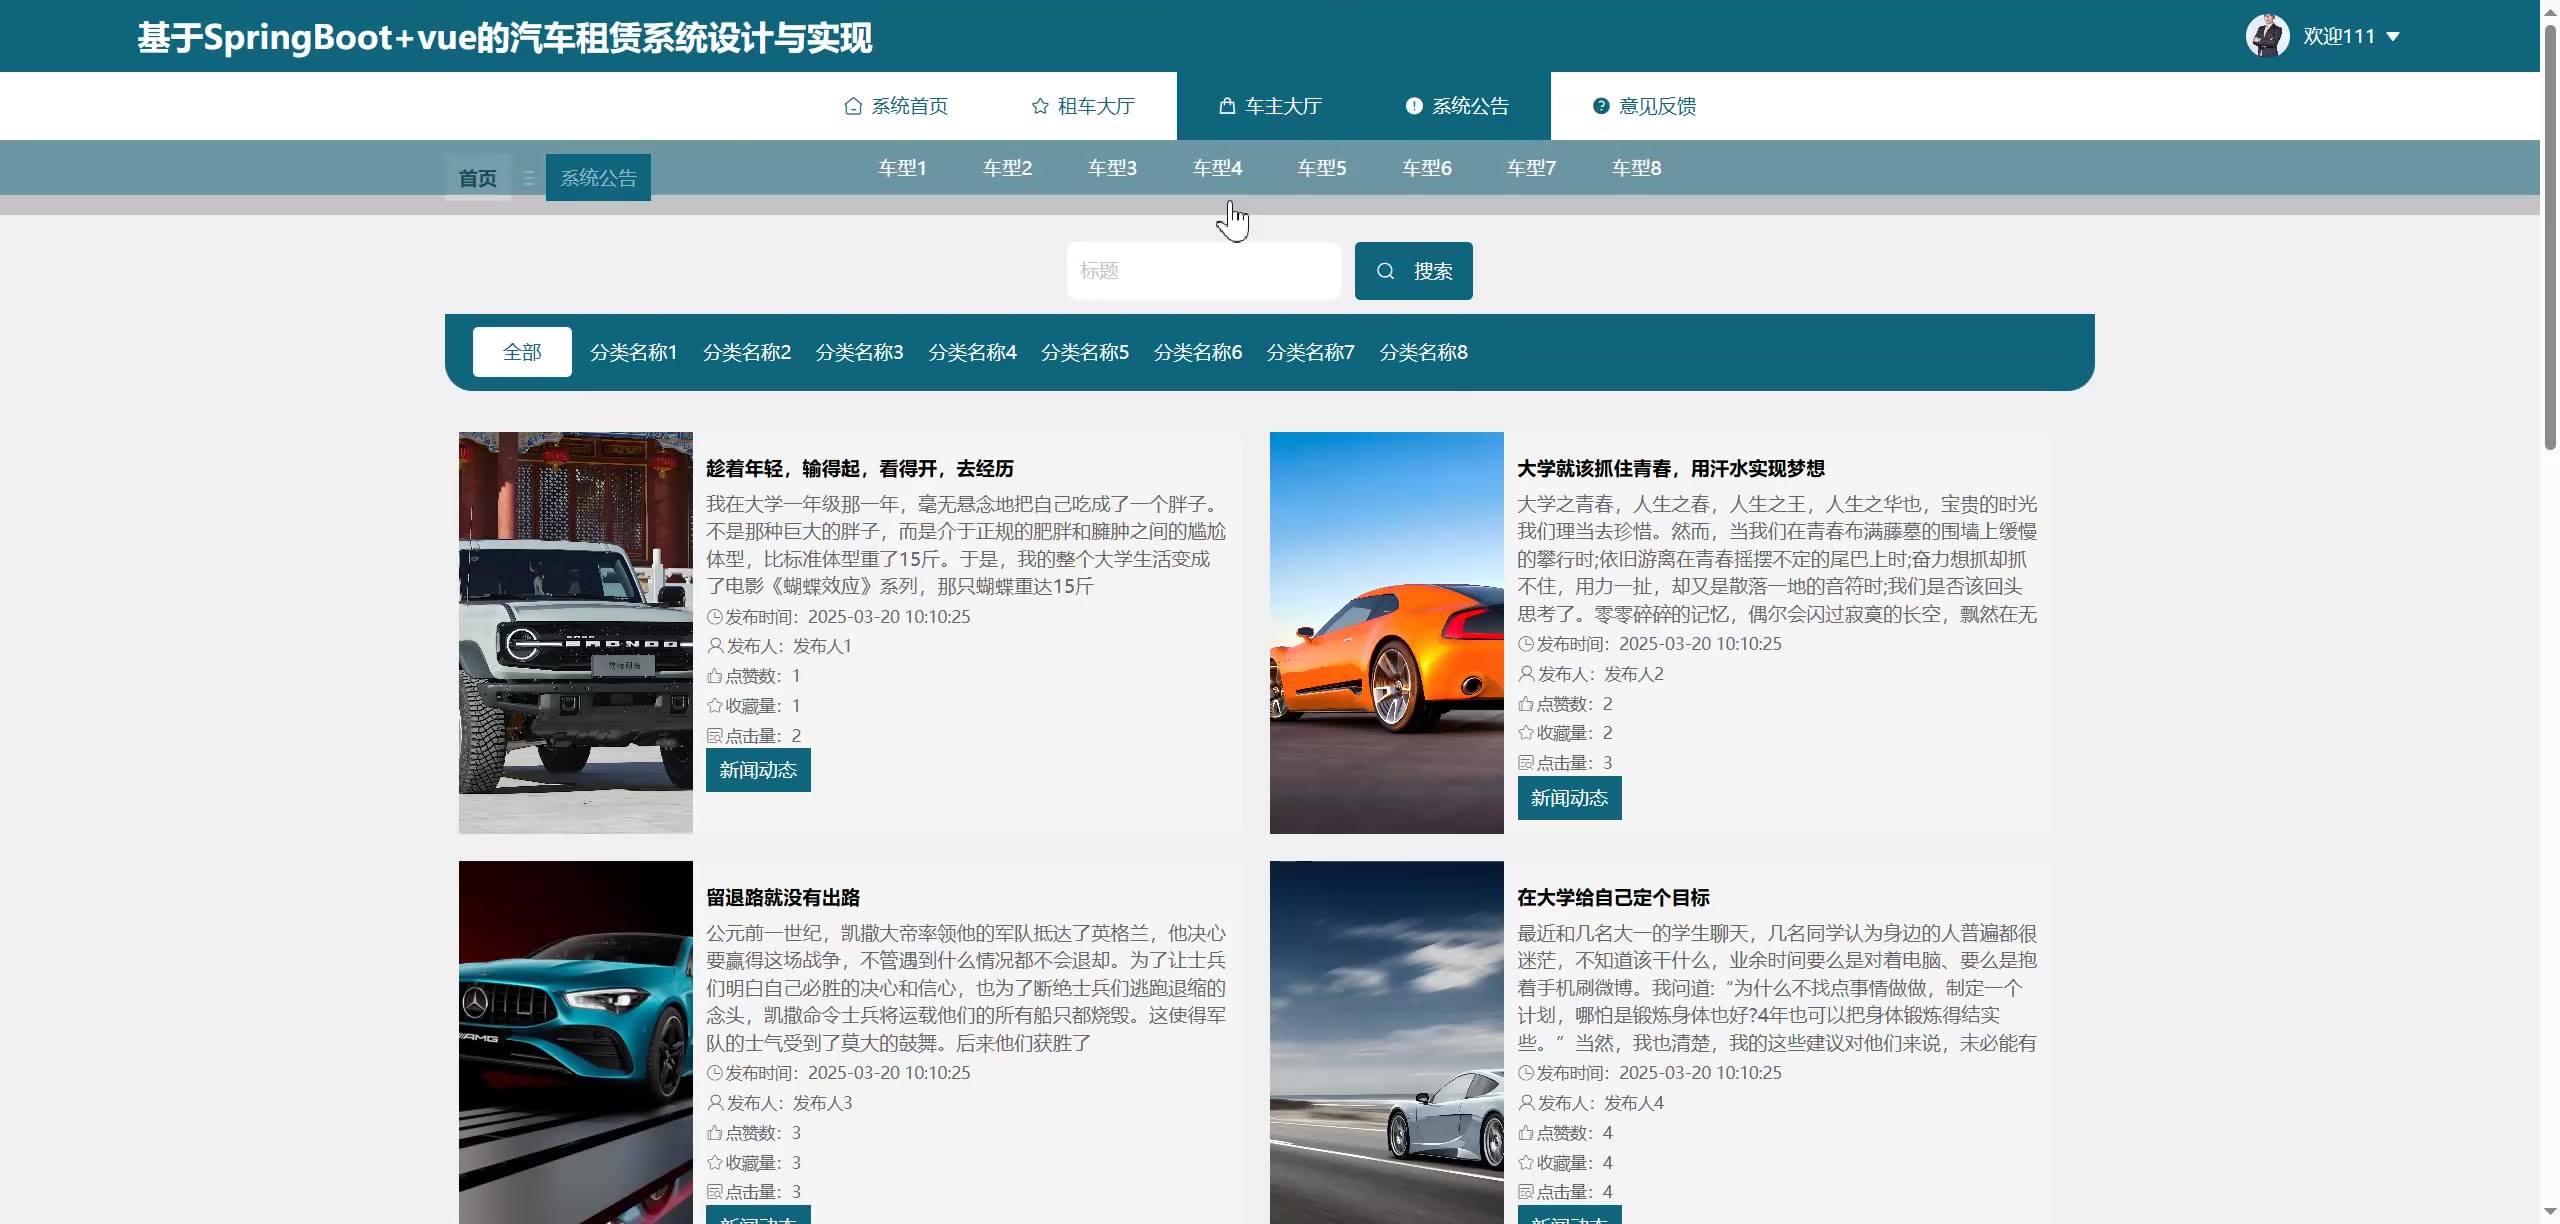Click the exclamation icon beside 系统公告
Viewport: 2560px width, 1224px height.
pyautogui.click(x=1414, y=106)
